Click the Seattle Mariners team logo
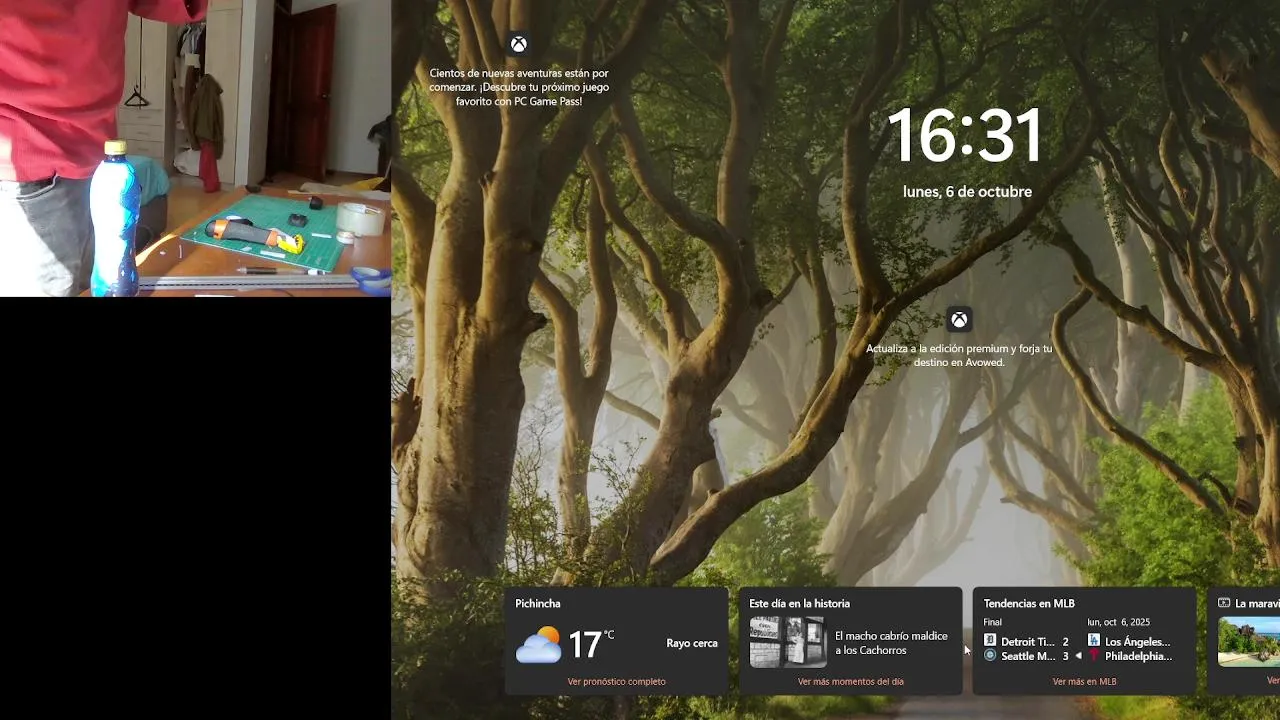This screenshot has height=720, width=1280. (x=990, y=656)
